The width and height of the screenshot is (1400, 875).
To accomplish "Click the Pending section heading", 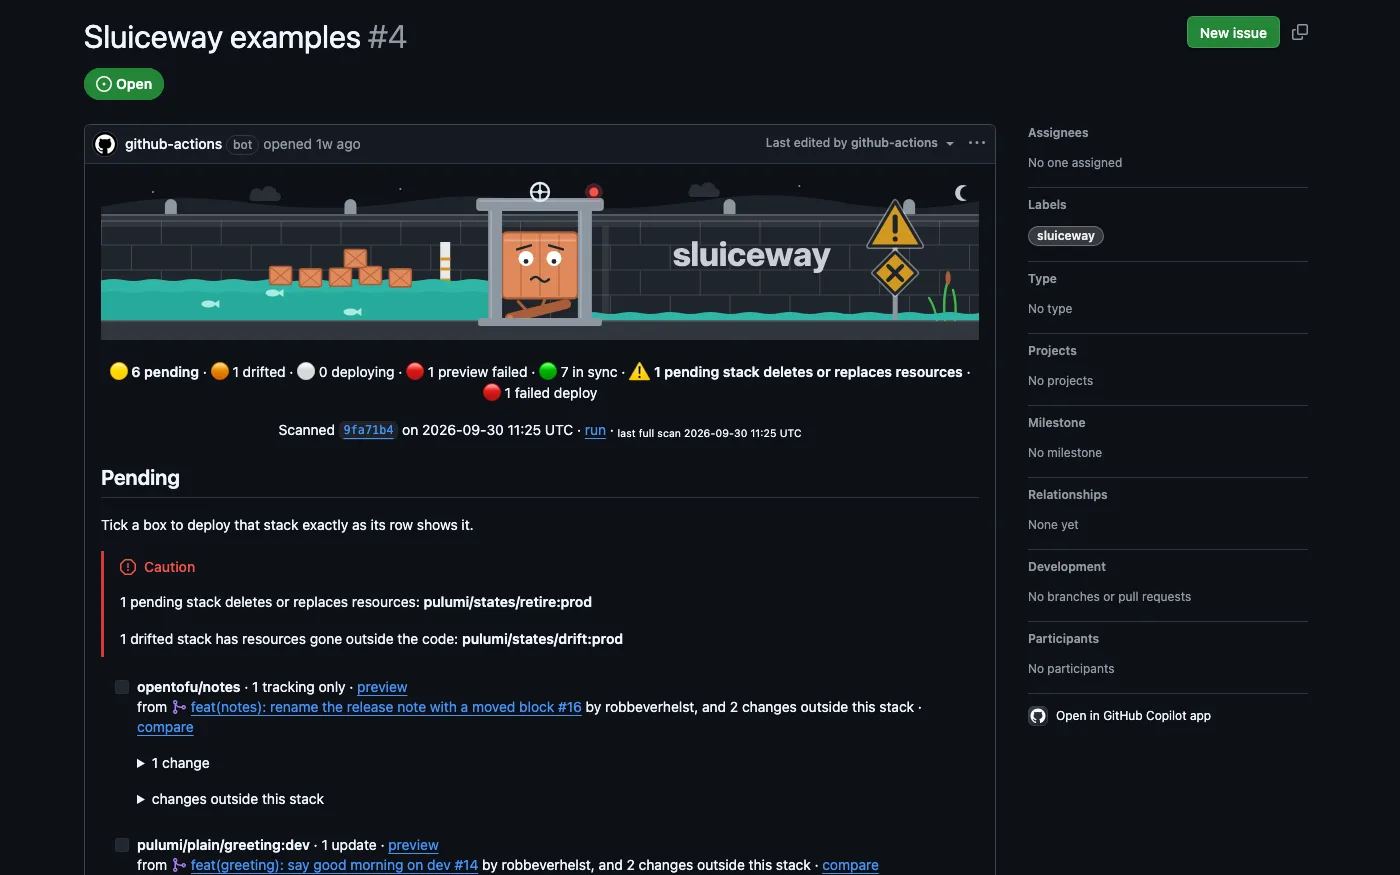I will (x=140, y=478).
